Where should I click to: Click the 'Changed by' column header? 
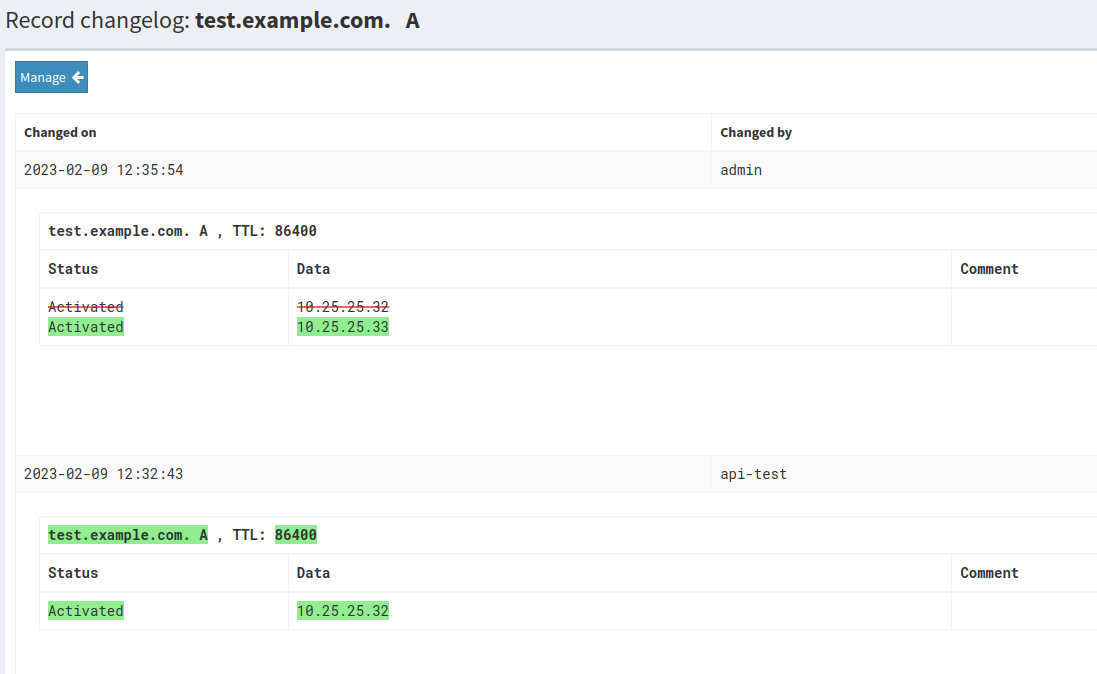click(x=756, y=132)
